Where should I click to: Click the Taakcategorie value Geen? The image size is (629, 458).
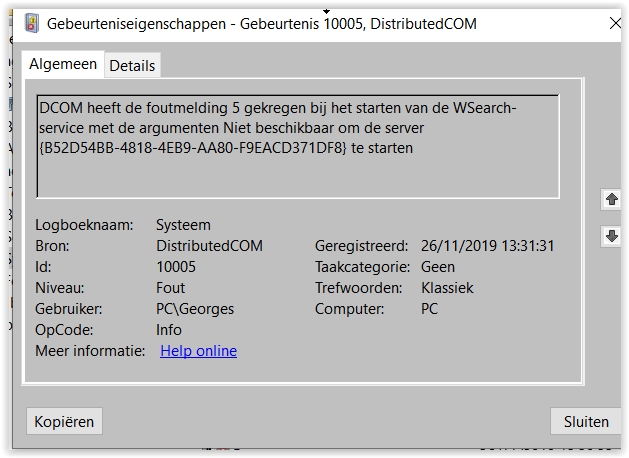click(x=438, y=267)
